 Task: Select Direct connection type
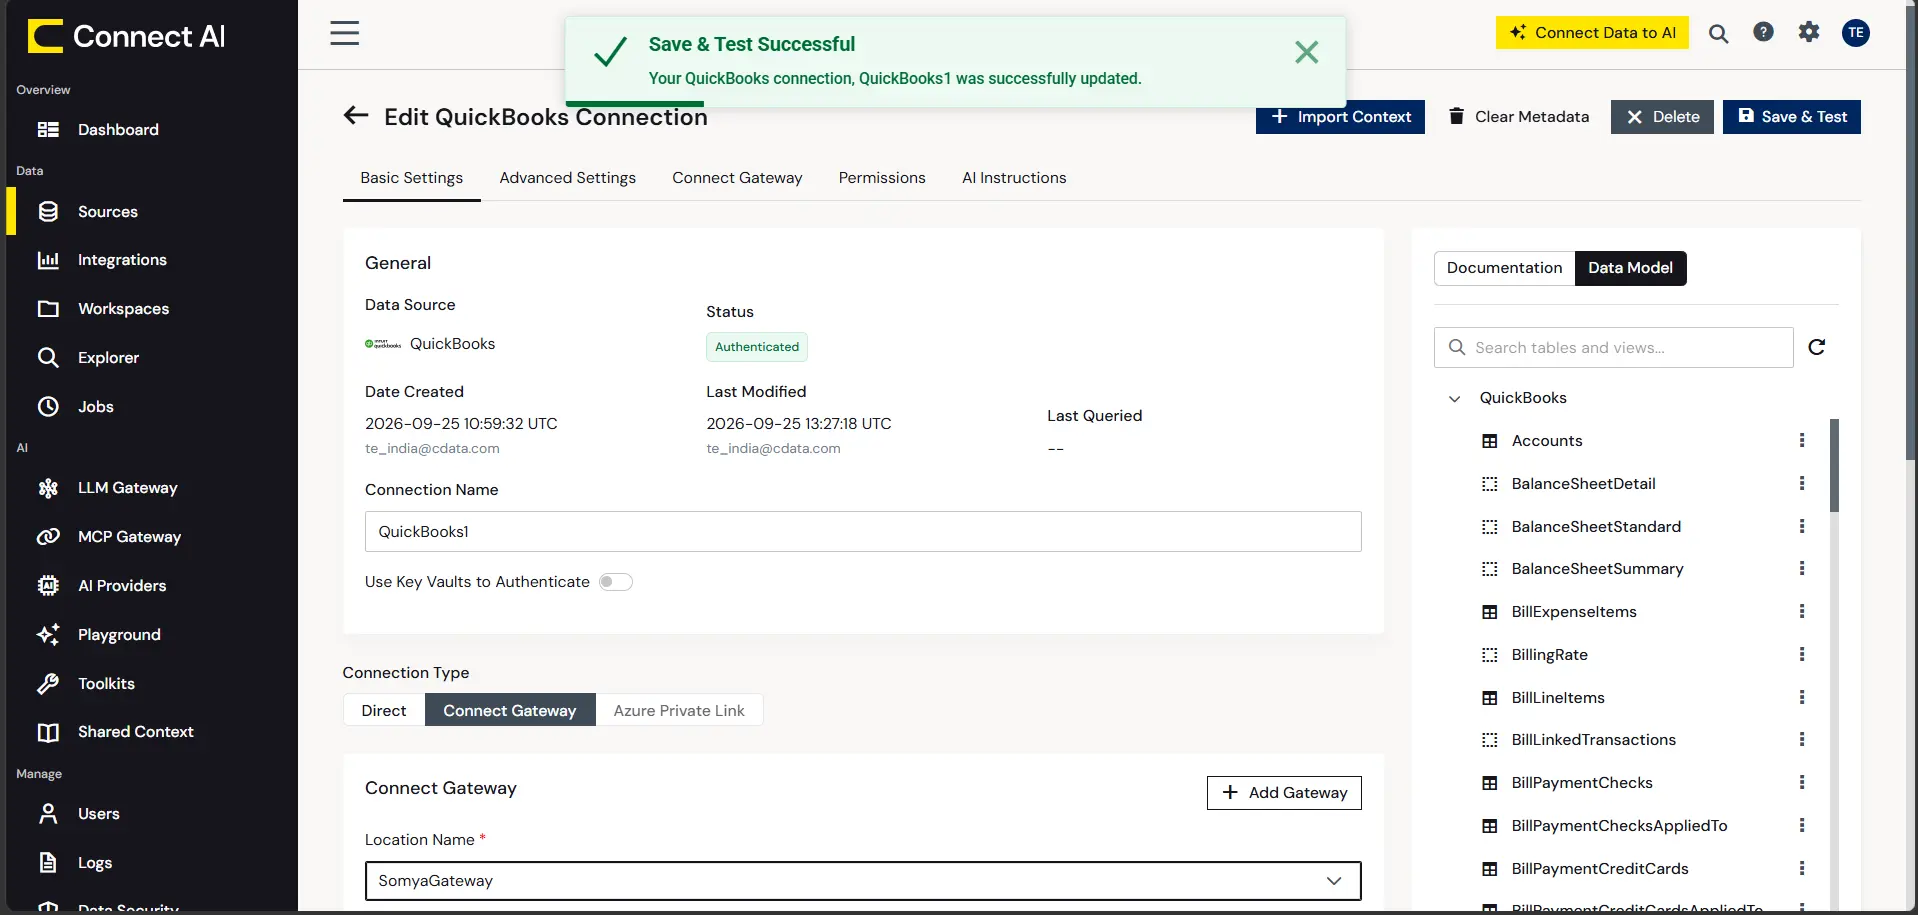[x=384, y=710]
